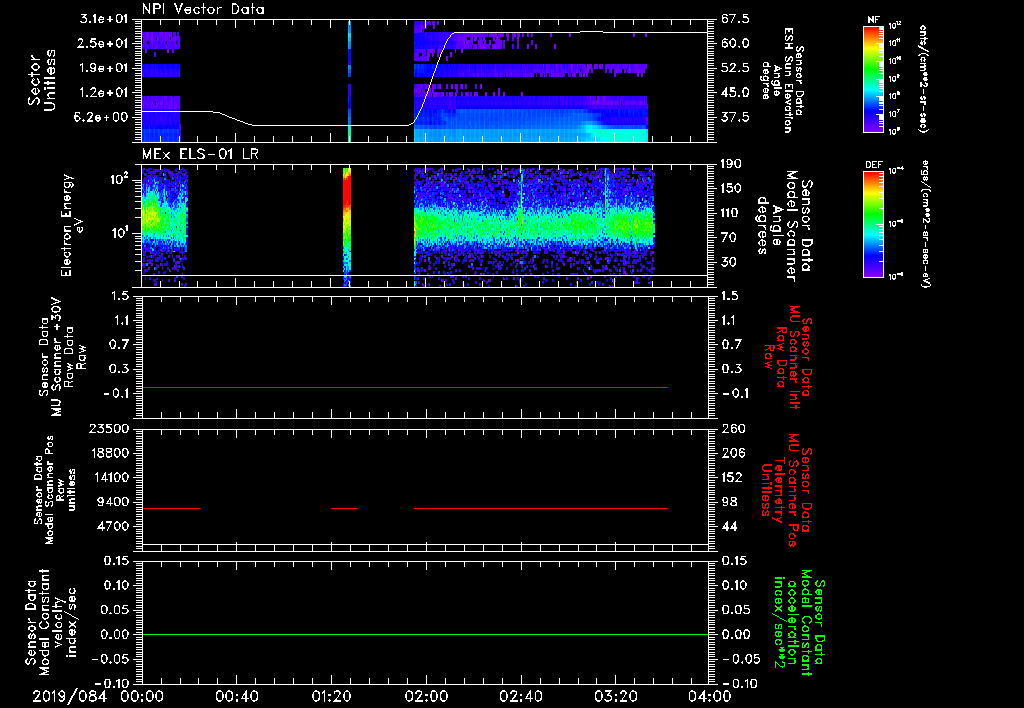Viewport: 1024px width, 708px height.
Task: Click the "206" telemetry tick label
Action: click(x=732, y=453)
